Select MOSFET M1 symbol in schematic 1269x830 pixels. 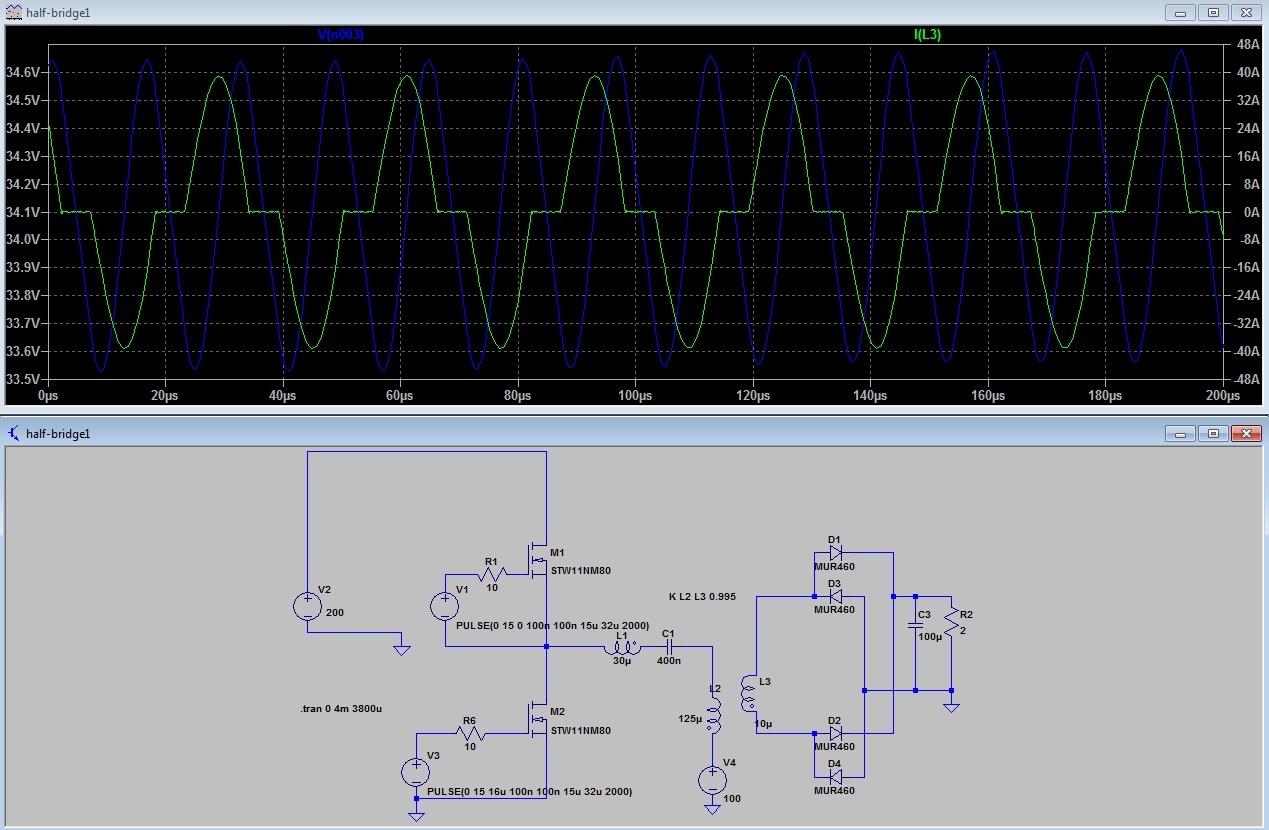point(536,559)
